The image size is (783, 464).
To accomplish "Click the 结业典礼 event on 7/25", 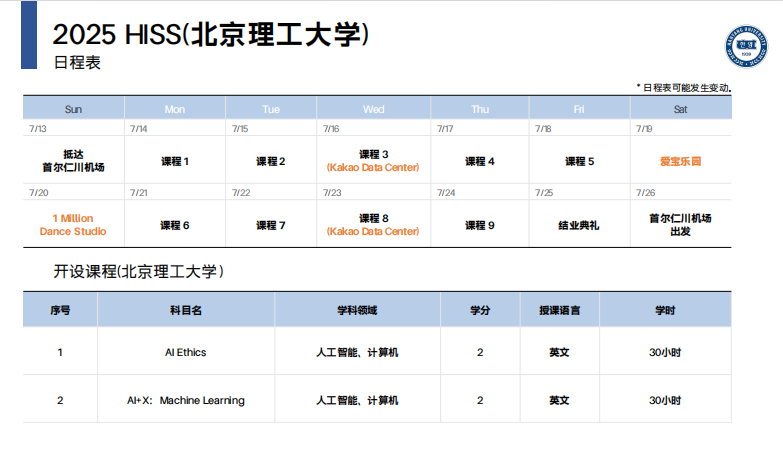I will (x=579, y=225).
